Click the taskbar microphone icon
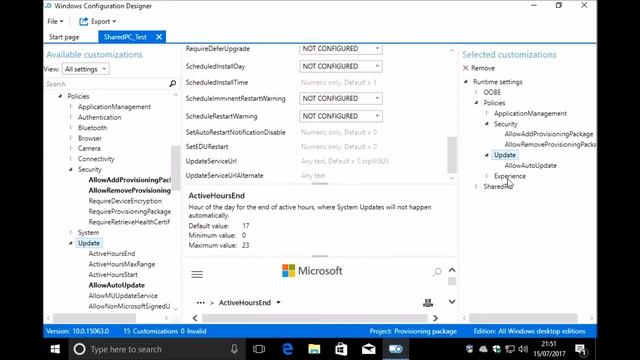 pyautogui.click(x=234, y=349)
